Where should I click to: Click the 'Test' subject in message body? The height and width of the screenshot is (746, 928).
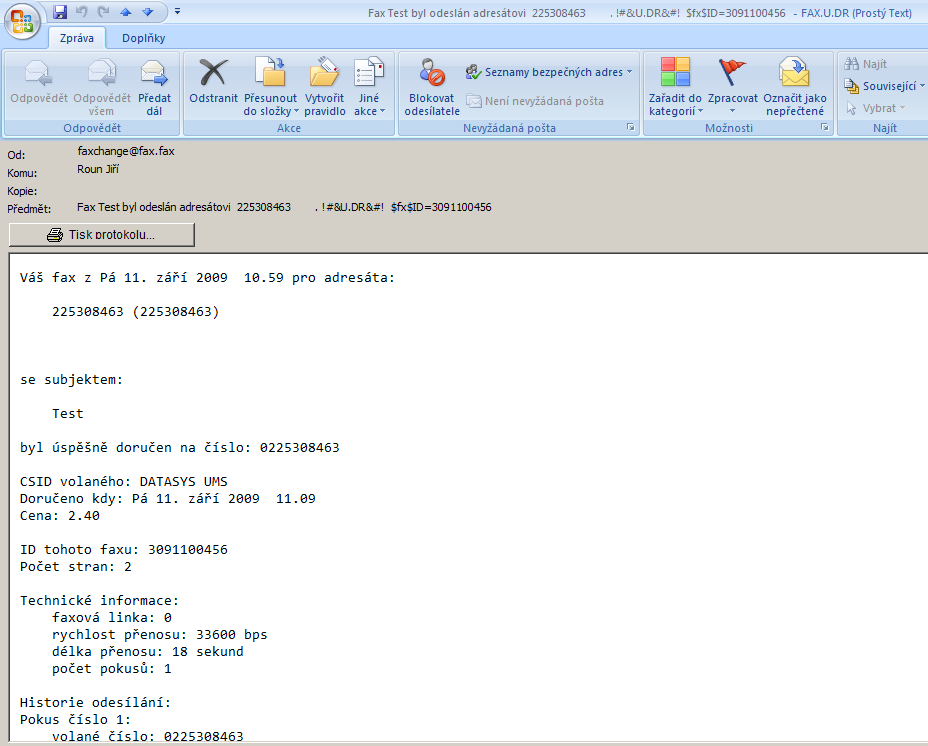pyautogui.click(x=67, y=414)
